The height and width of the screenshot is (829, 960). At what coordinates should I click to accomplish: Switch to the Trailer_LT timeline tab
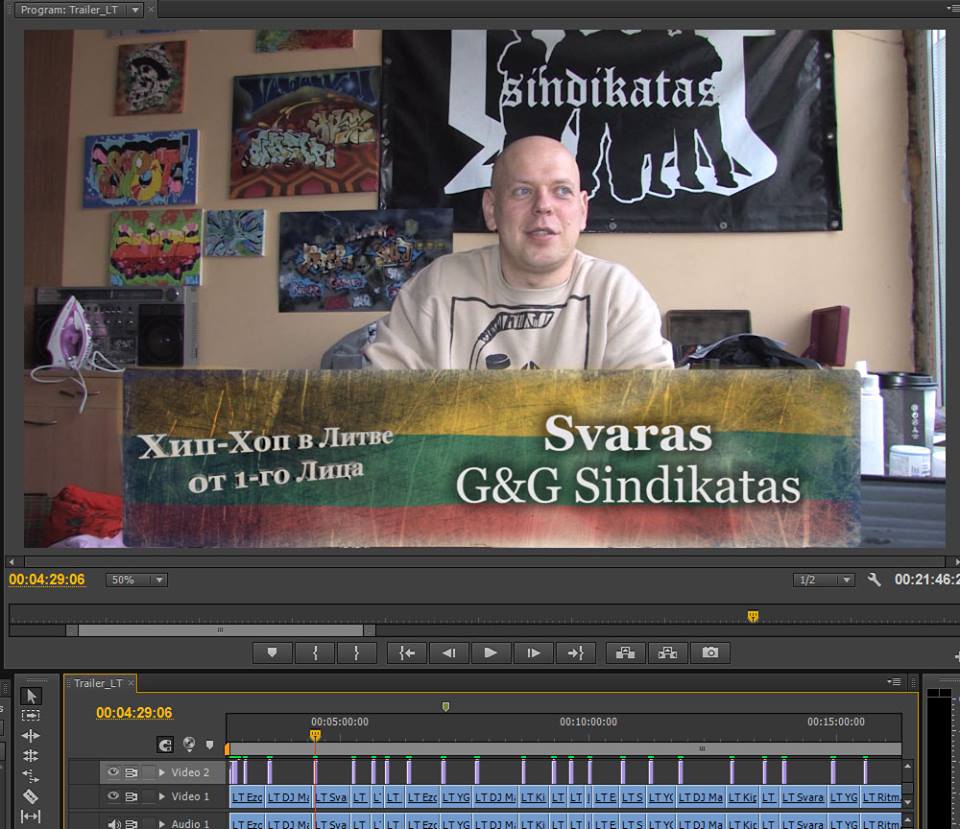click(x=98, y=683)
